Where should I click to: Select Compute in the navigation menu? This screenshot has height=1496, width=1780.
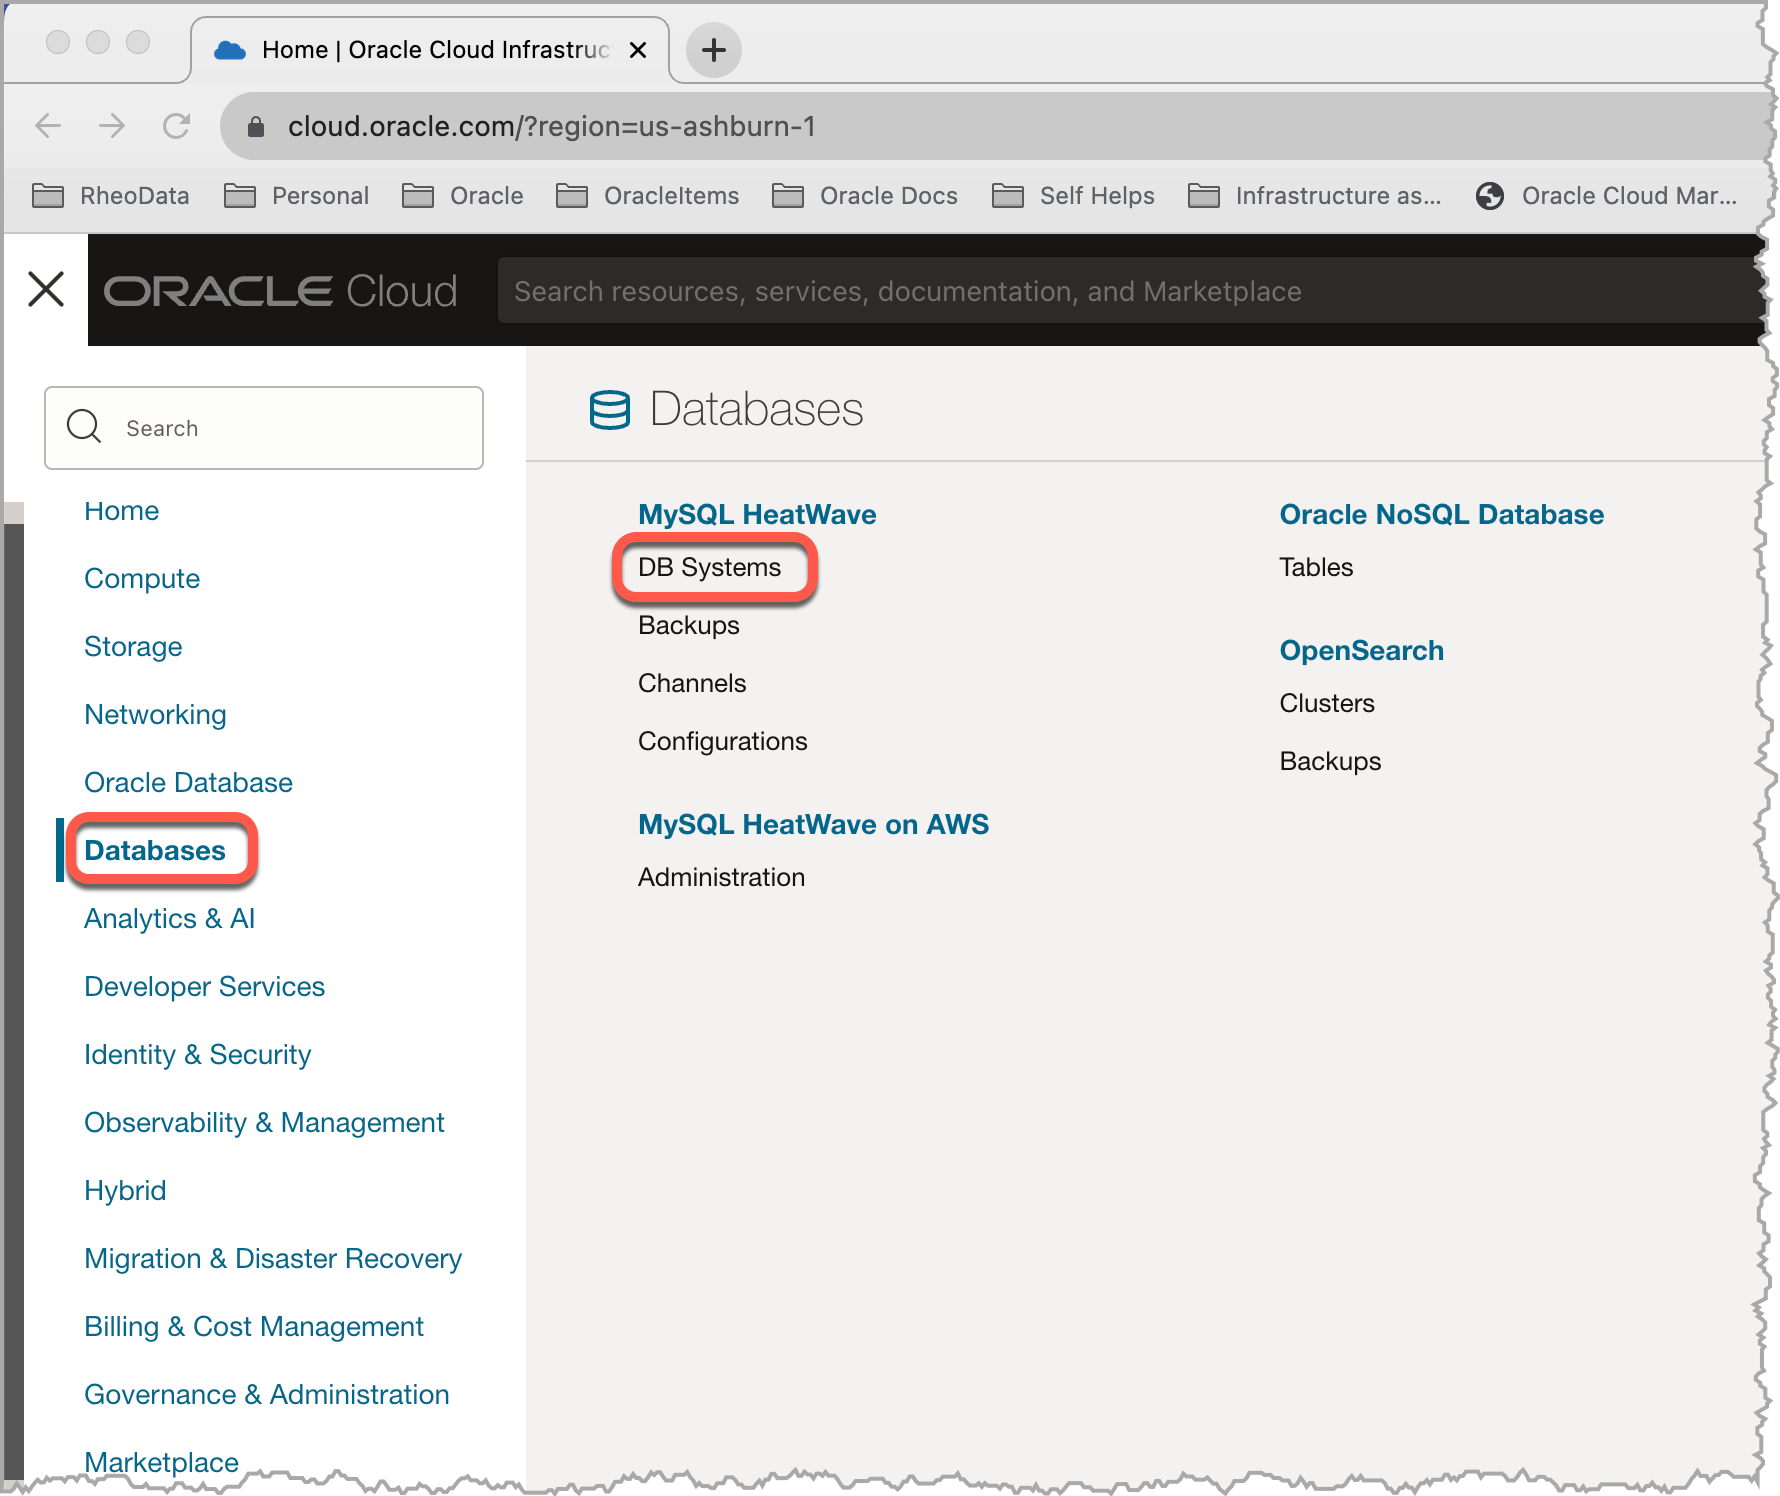[x=142, y=579]
